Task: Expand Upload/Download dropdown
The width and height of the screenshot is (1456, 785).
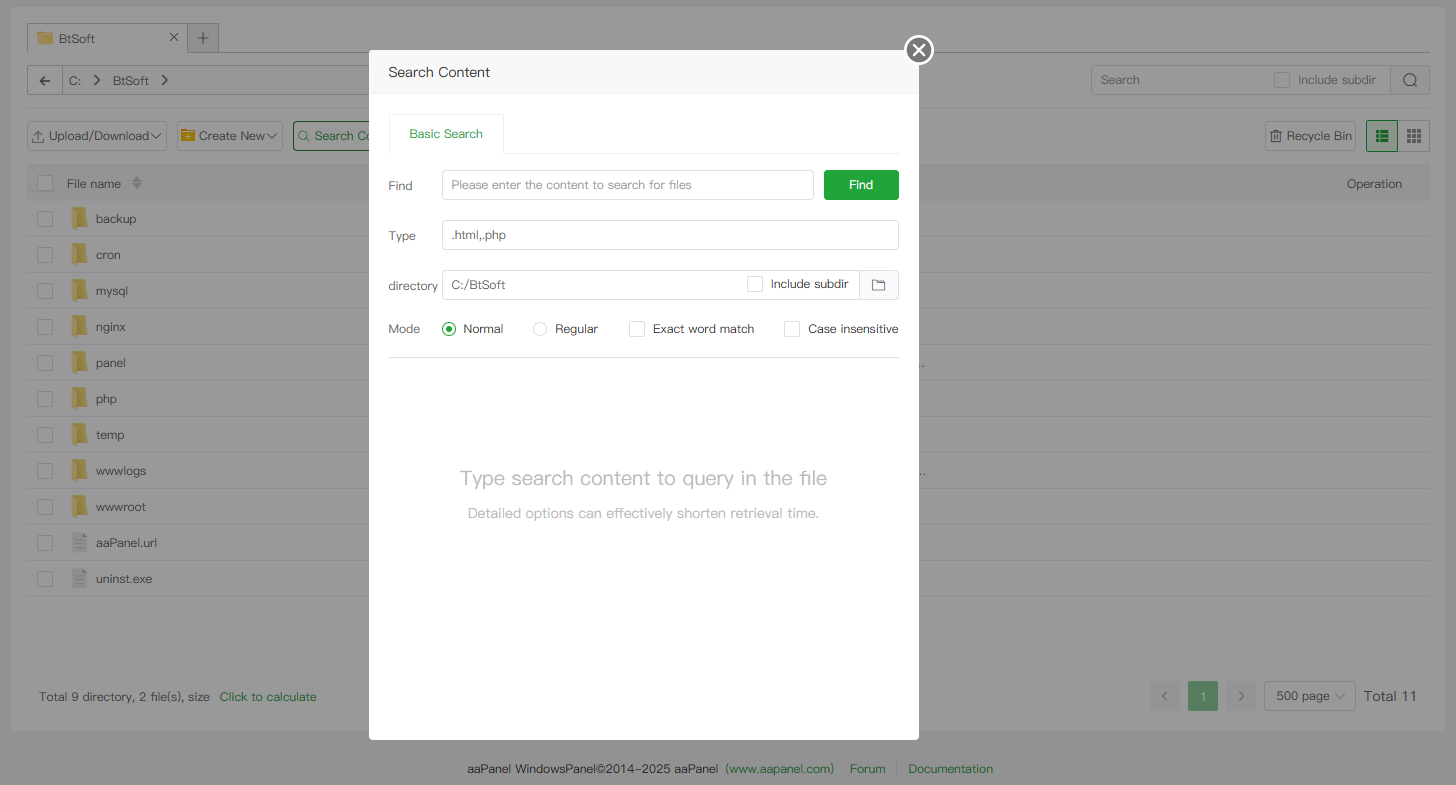Action: click(x=97, y=136)
